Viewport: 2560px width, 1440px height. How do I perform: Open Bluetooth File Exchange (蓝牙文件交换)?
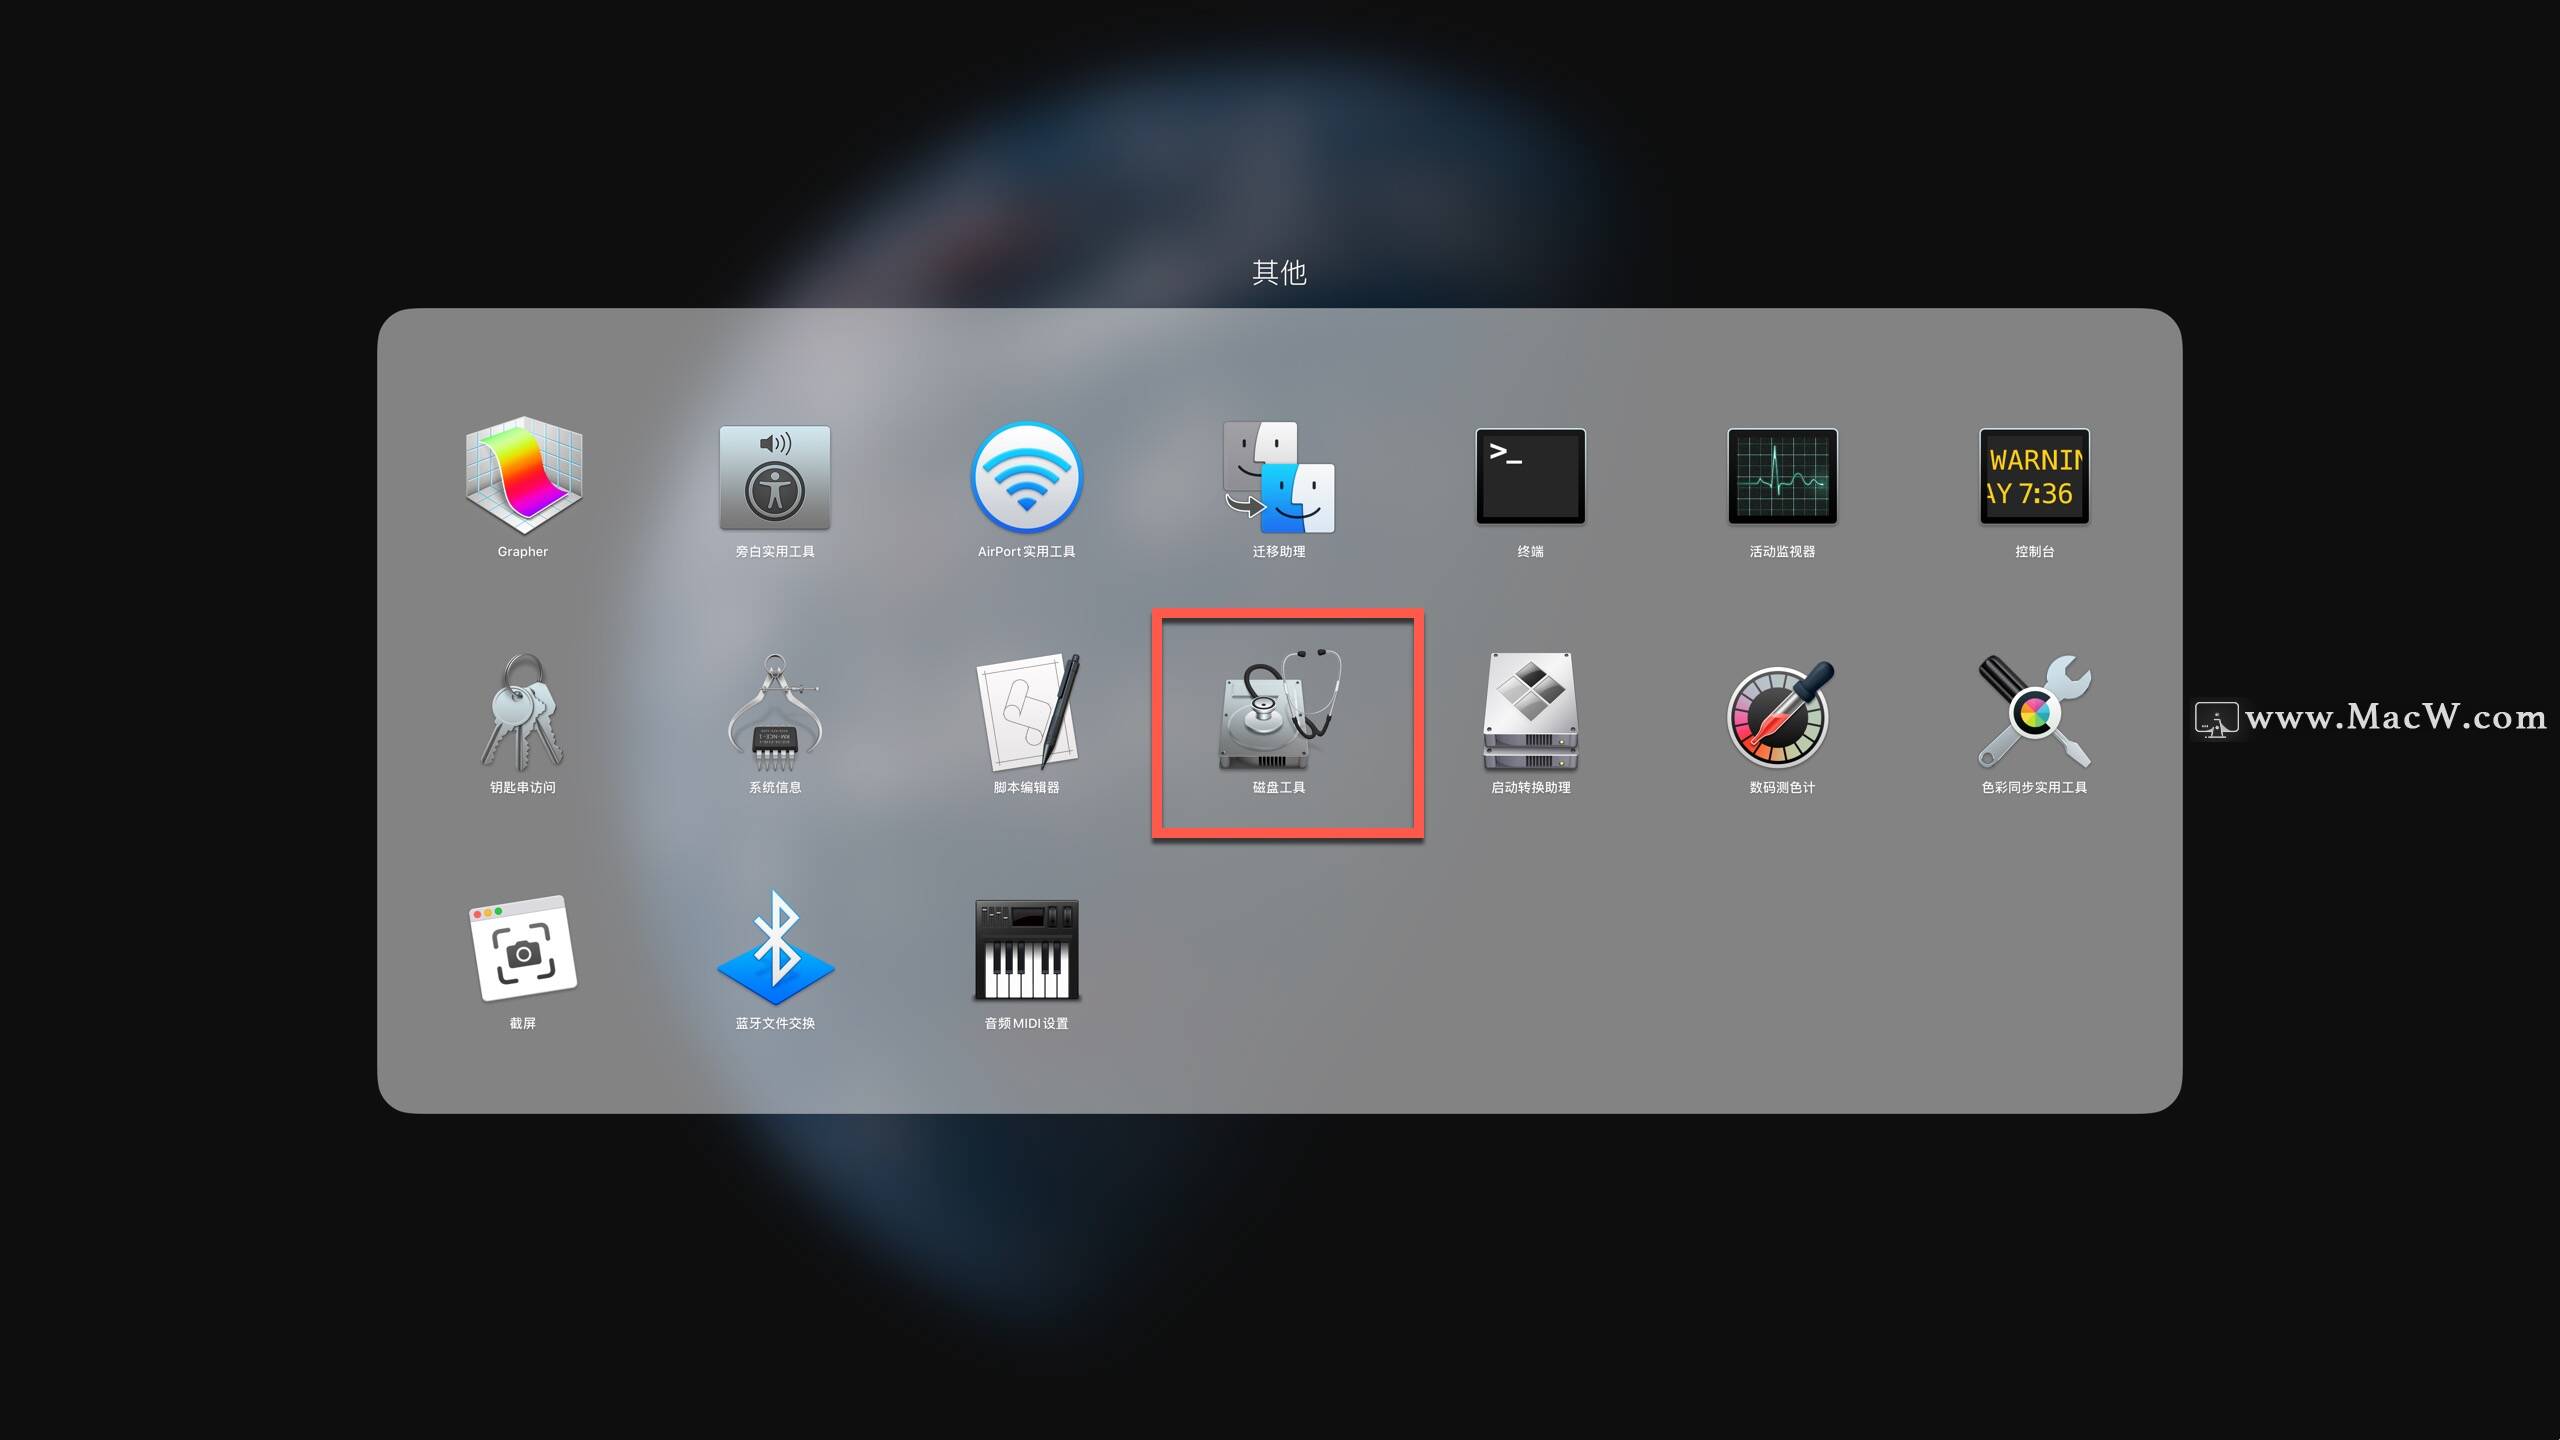point(775,948)
